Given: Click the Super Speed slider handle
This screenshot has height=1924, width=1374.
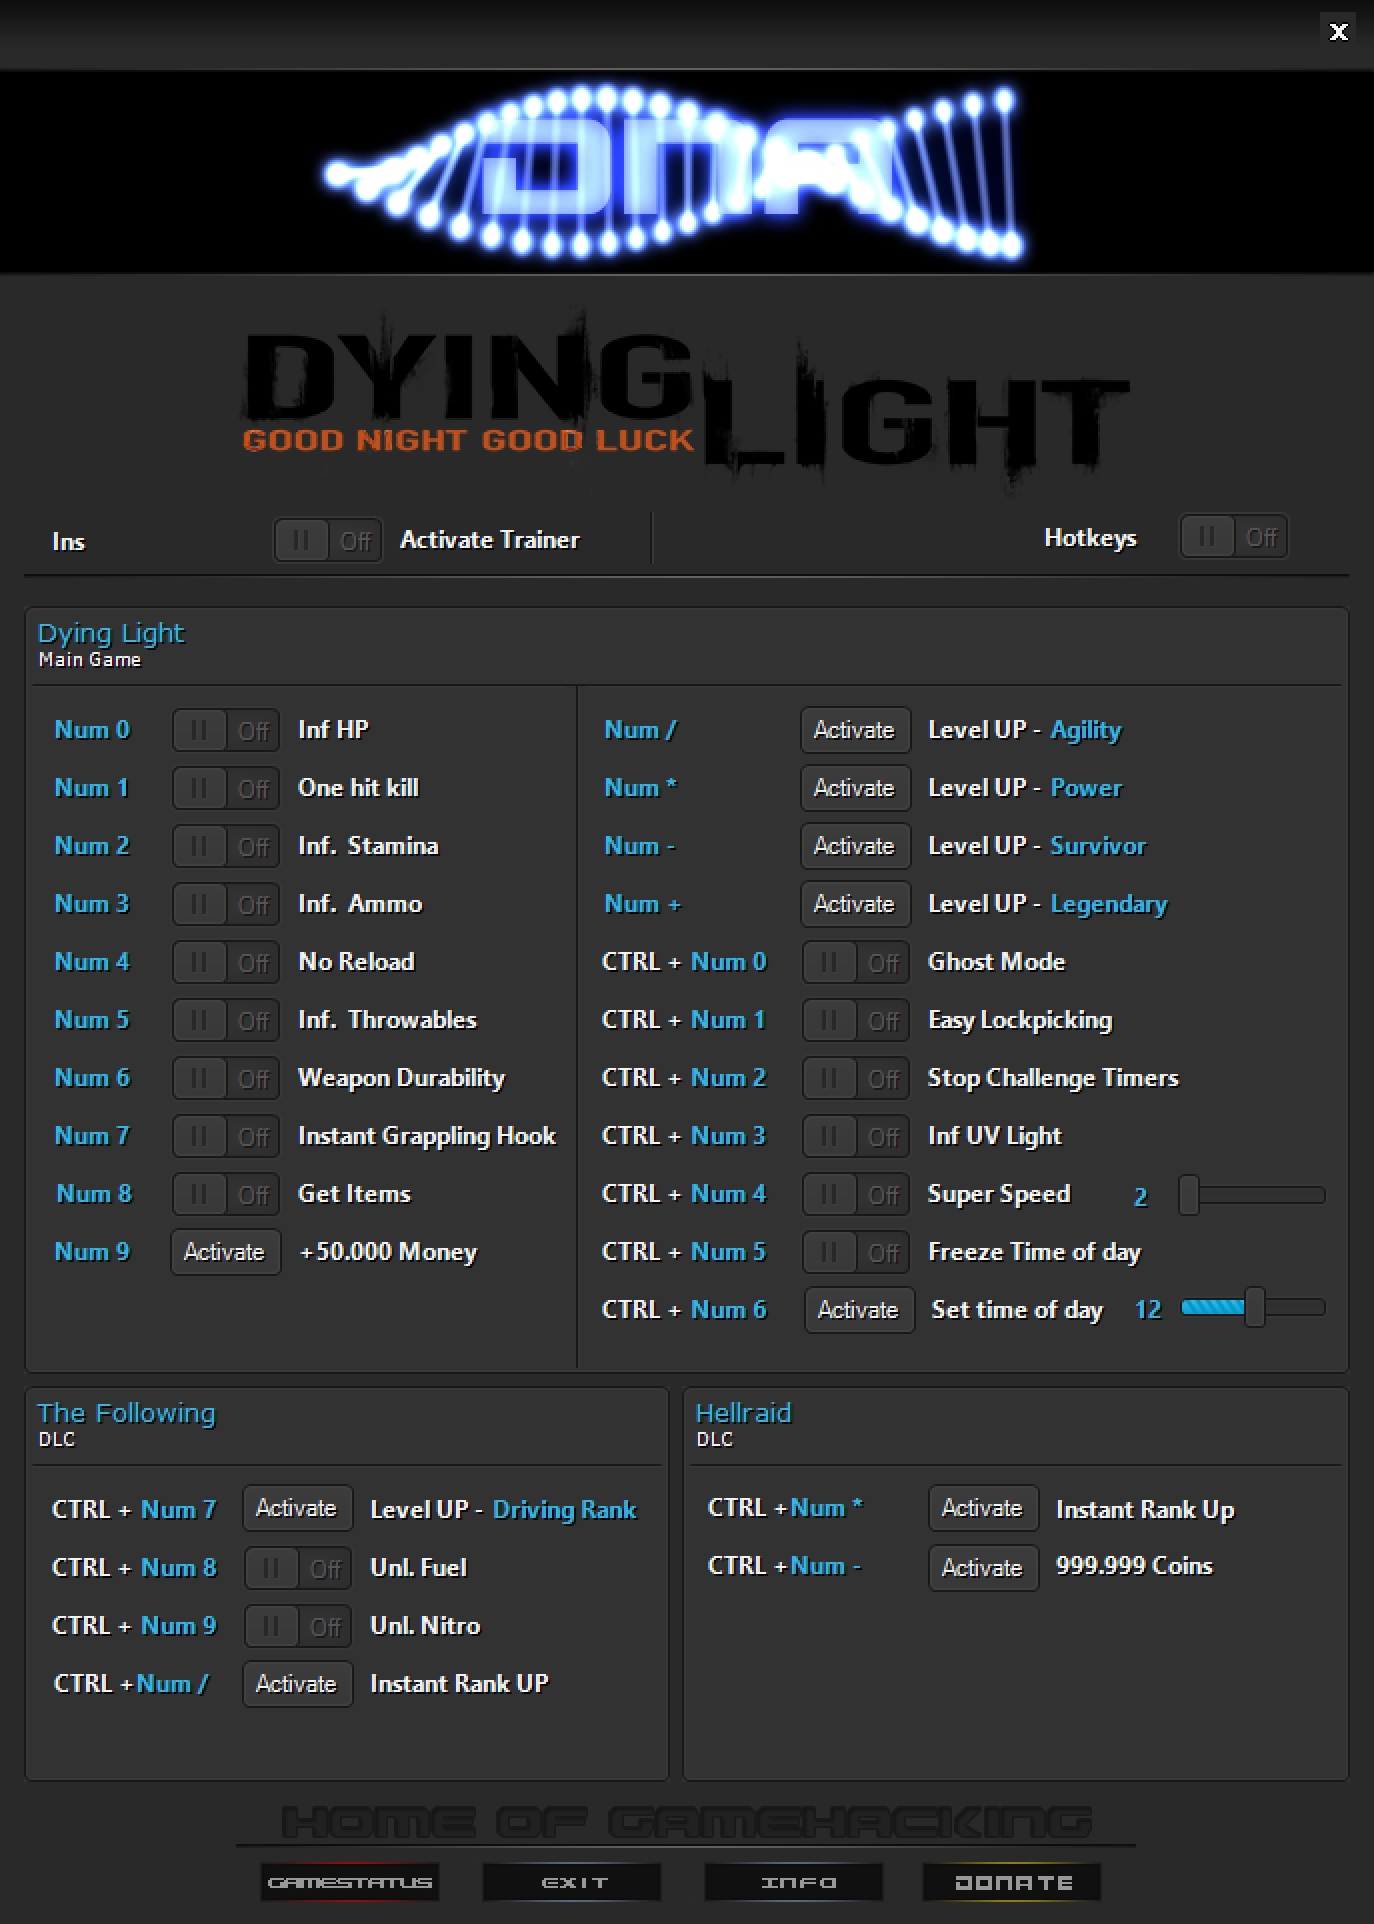Looking at the screenshot, I should (x=1189, y=1195).
